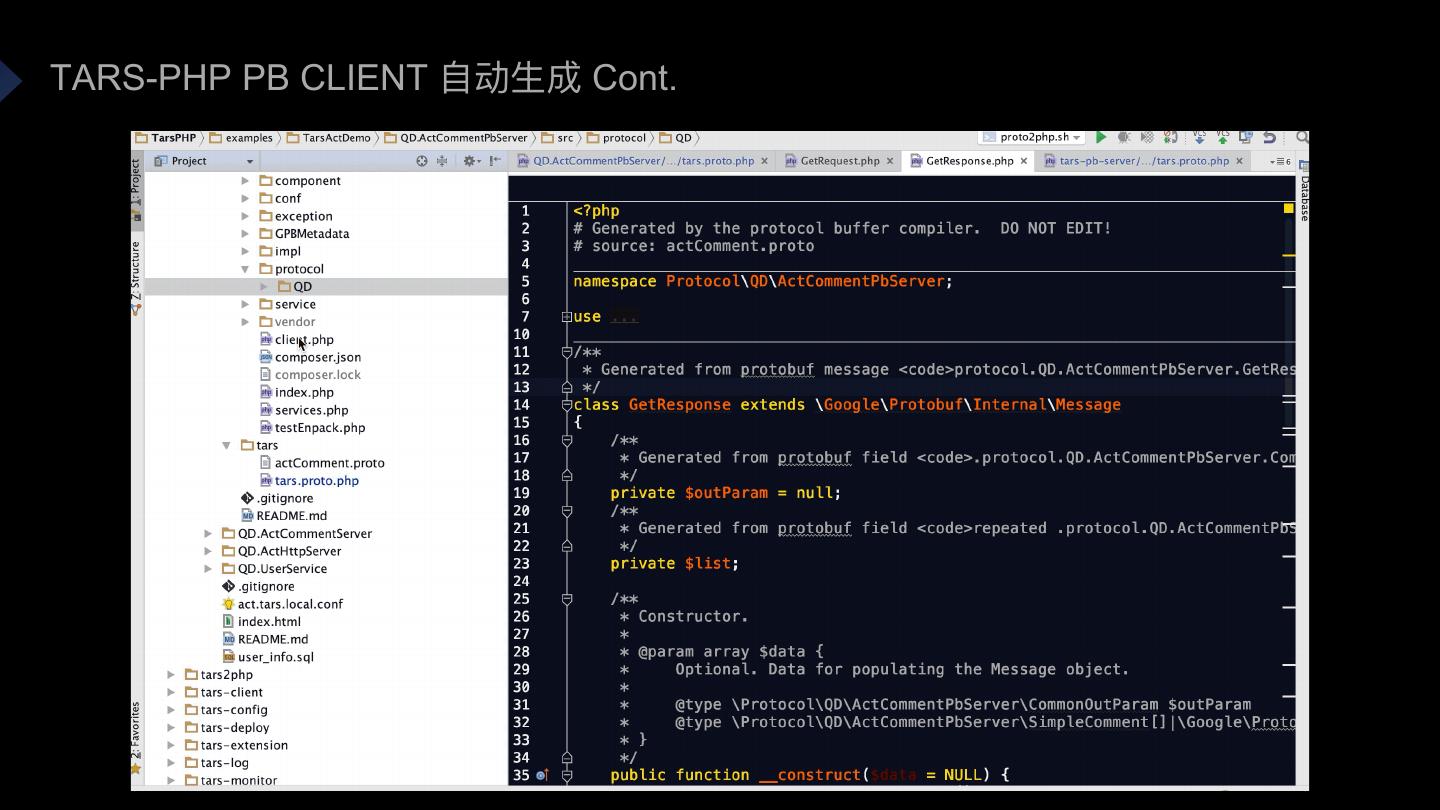Viewport: 1440px width, 810px height.
Task: Click the VCS update project icon
Action: click(x=1199, y=138)
